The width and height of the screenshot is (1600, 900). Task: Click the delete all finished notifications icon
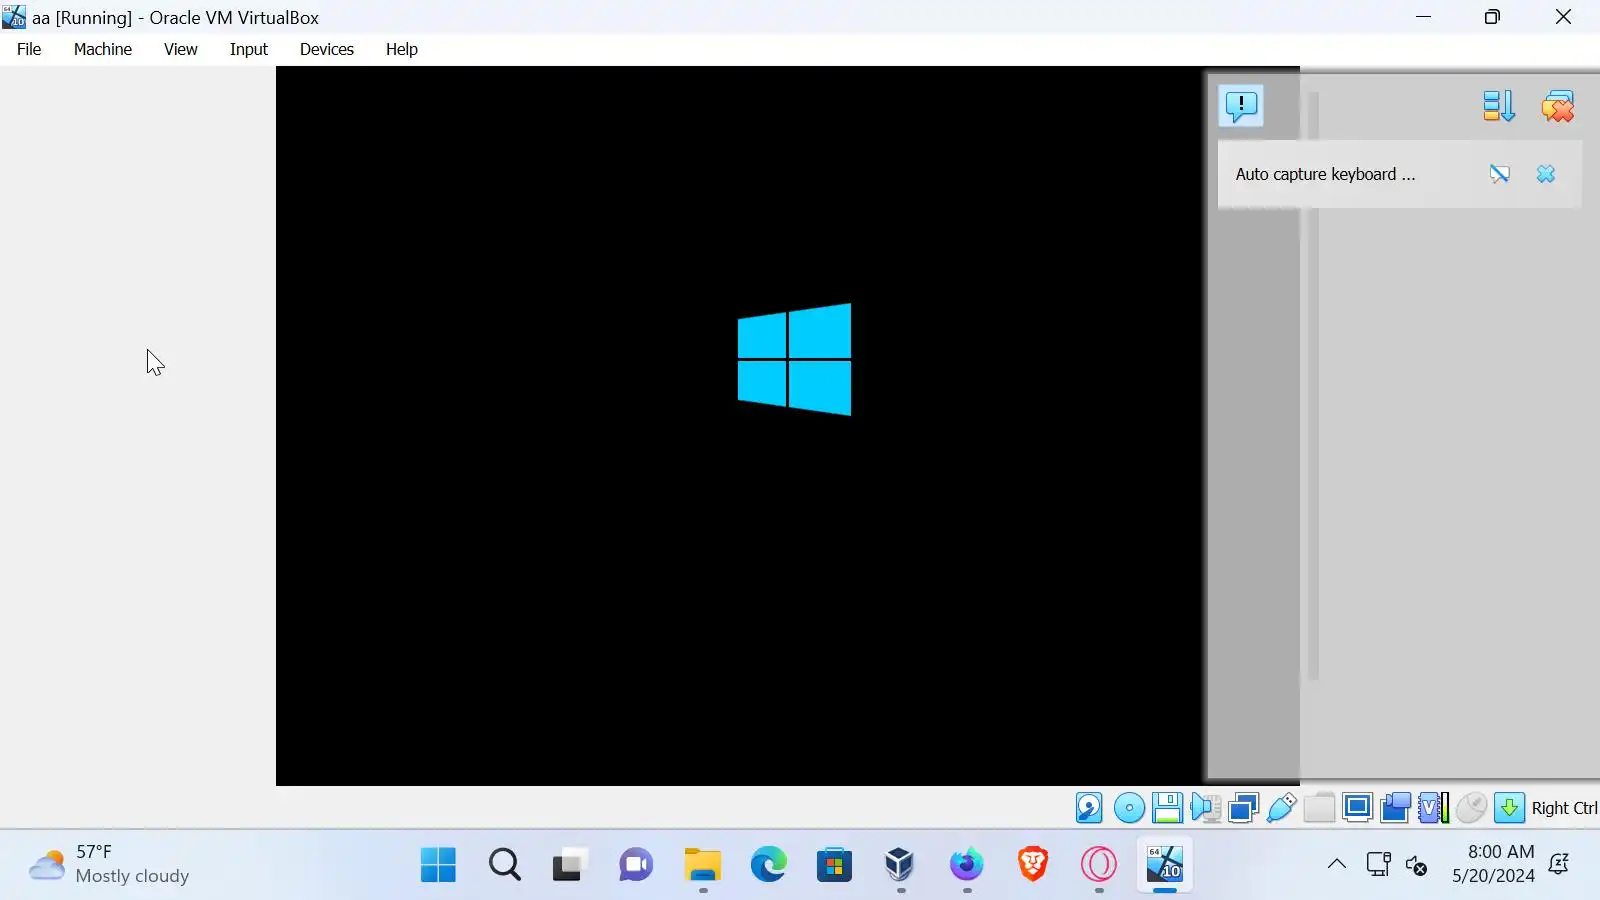[1558, 106]
